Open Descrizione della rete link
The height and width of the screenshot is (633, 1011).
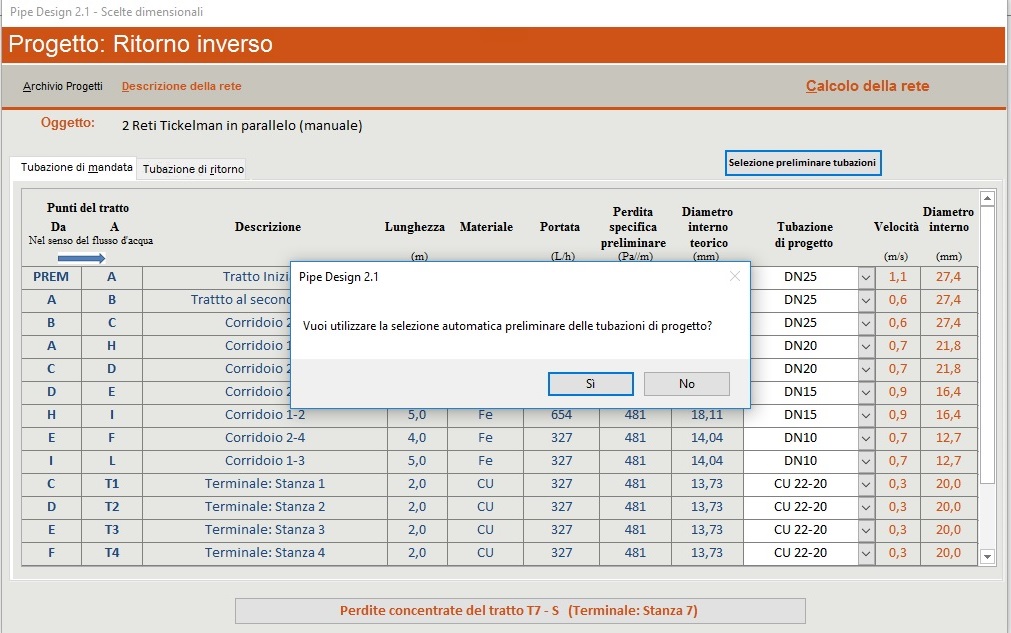click(181, 86)
